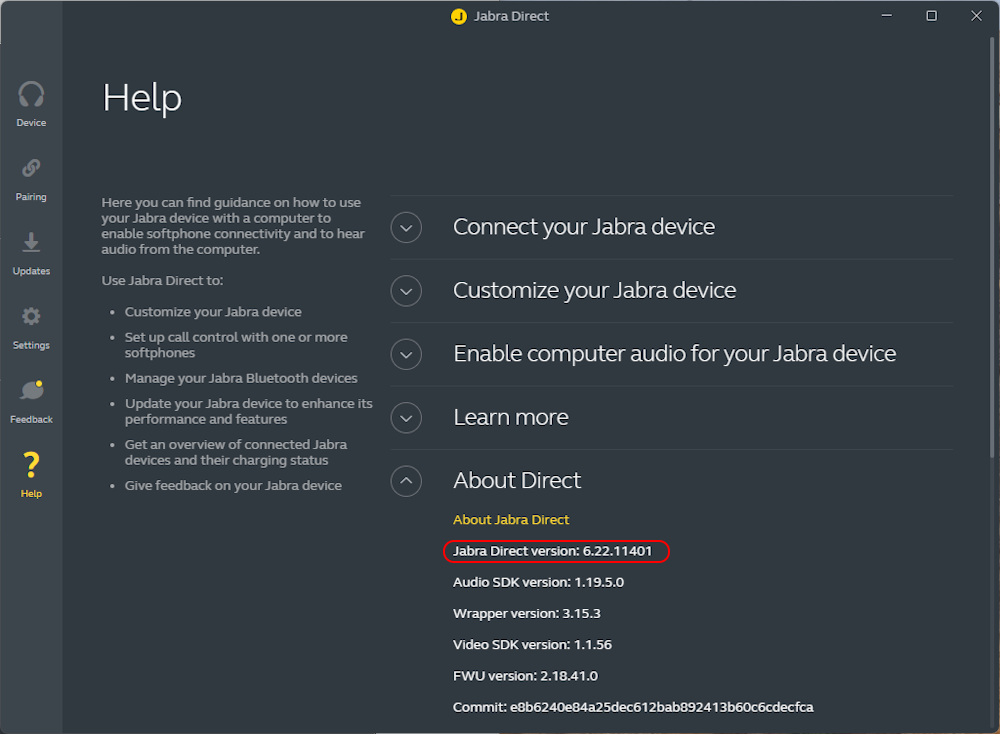Click the Pairing label in sidebar

click(x=31, y=197)
